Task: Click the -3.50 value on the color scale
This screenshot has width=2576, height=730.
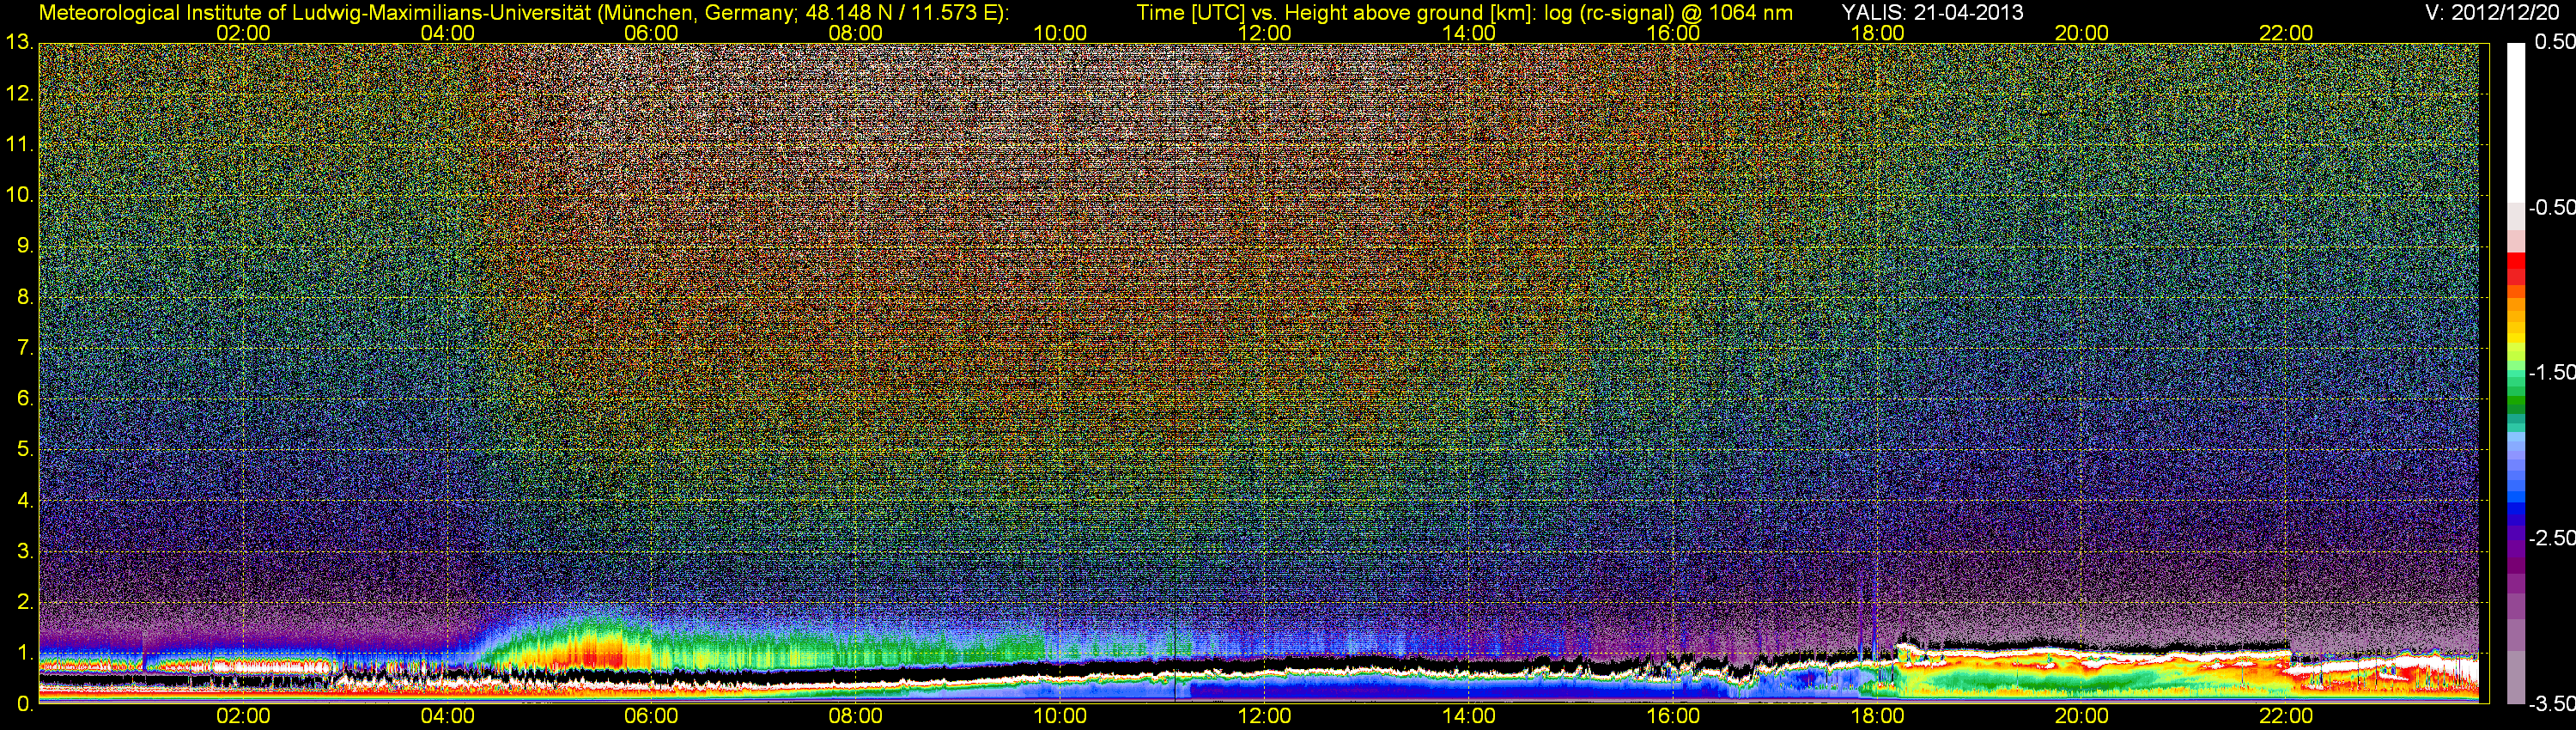Action: tap(2551, 704)
